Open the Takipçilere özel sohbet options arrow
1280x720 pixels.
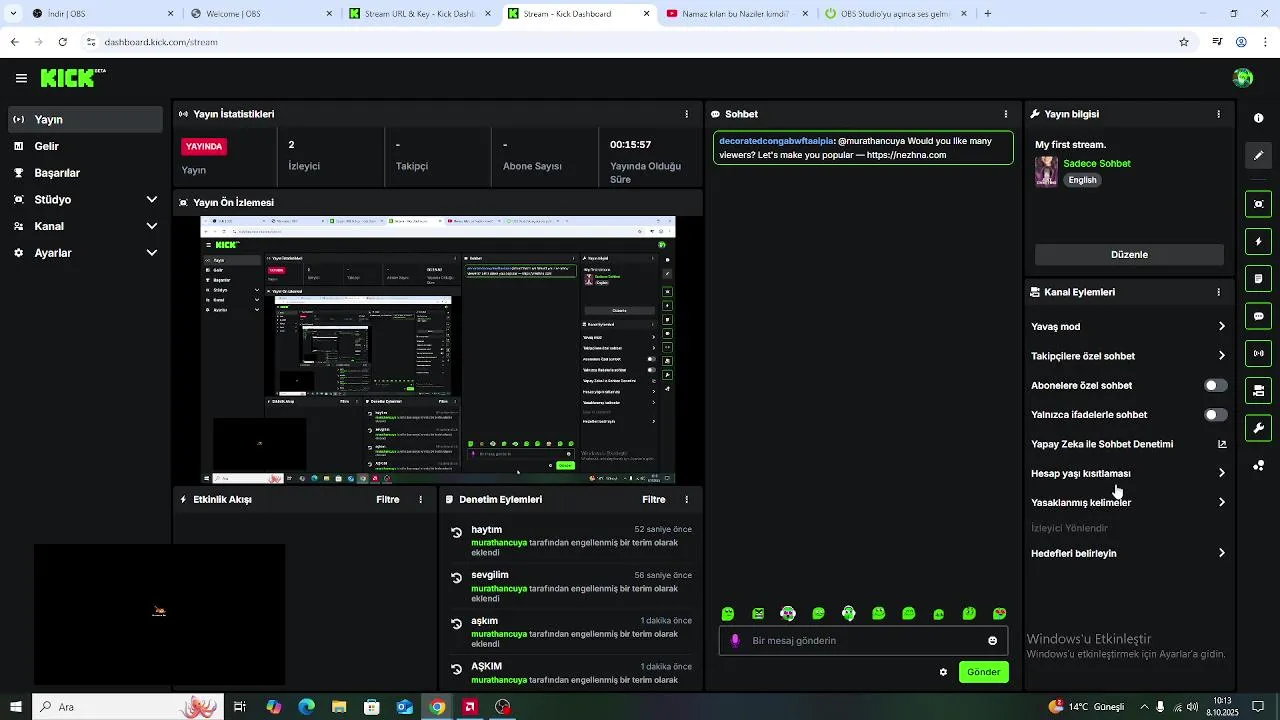(1222, 355)
